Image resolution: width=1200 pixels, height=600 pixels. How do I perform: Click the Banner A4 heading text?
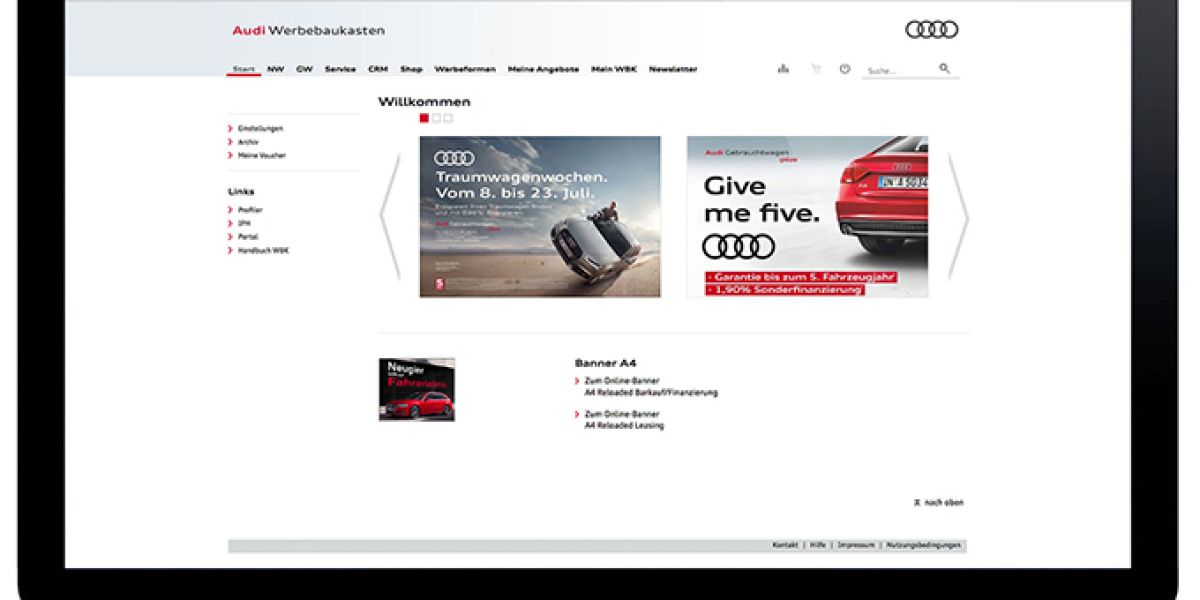pyautogui.click(x=606, y=364)
